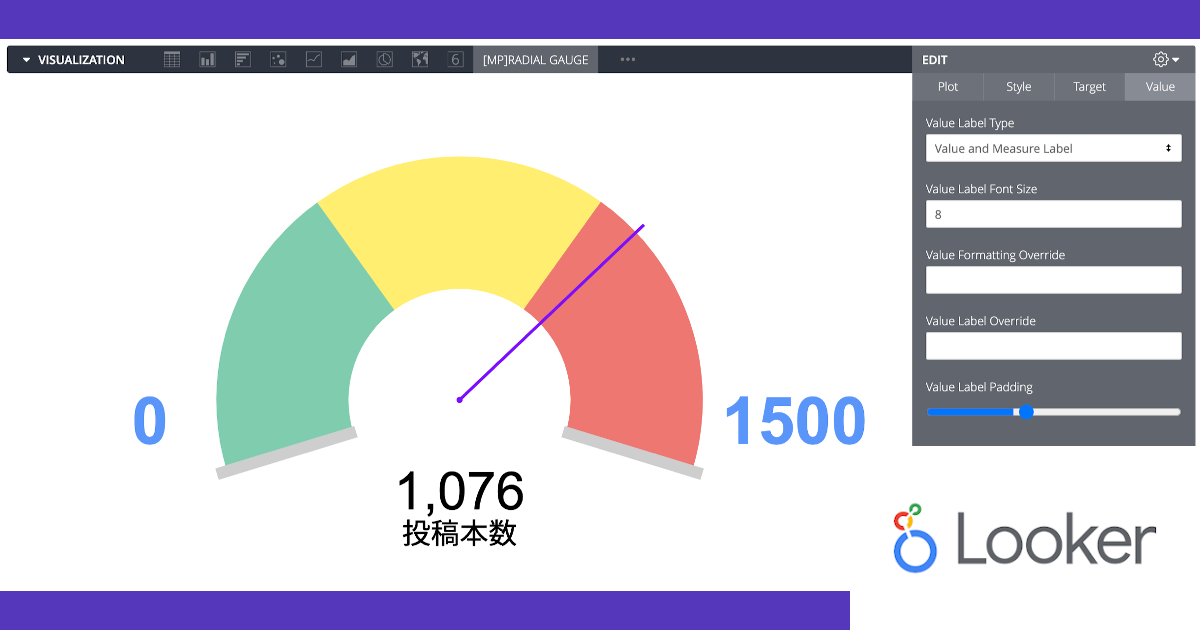Viewport: 1200px width, 630px height.
Task: Switch to the Map visualization
Action: (x=420, y=60)
